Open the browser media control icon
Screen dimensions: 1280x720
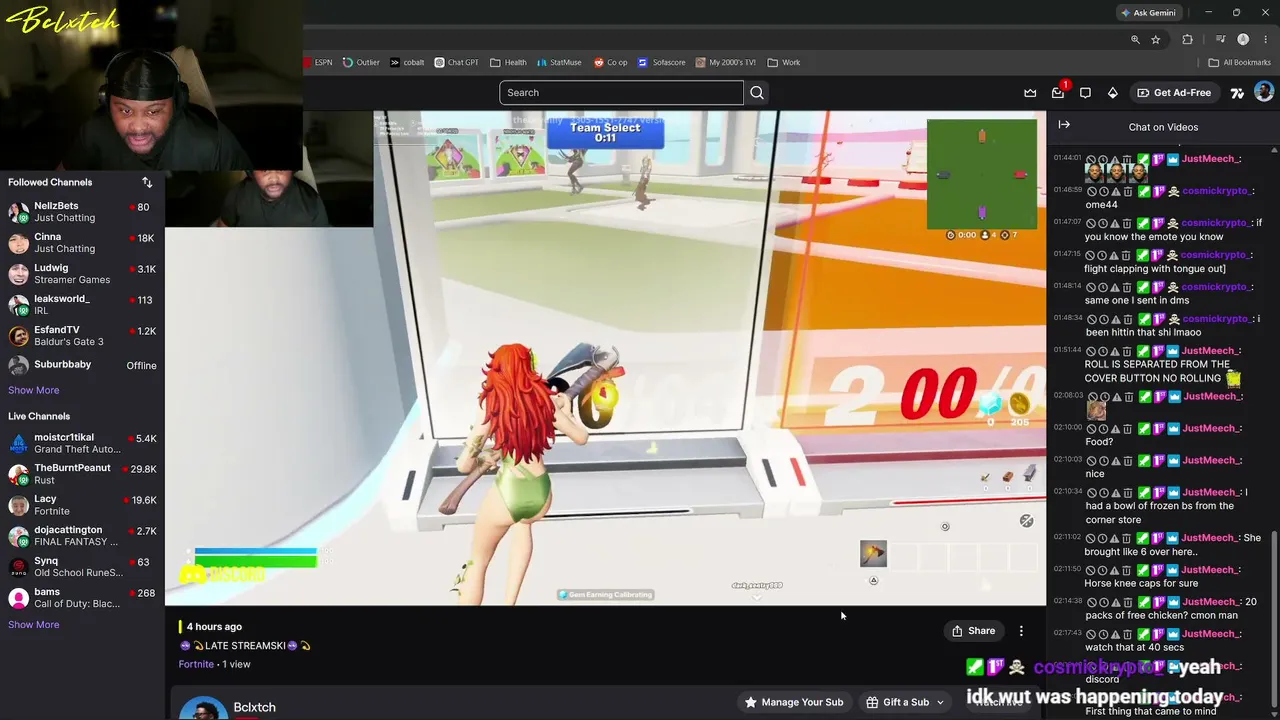click(1220, 39)
